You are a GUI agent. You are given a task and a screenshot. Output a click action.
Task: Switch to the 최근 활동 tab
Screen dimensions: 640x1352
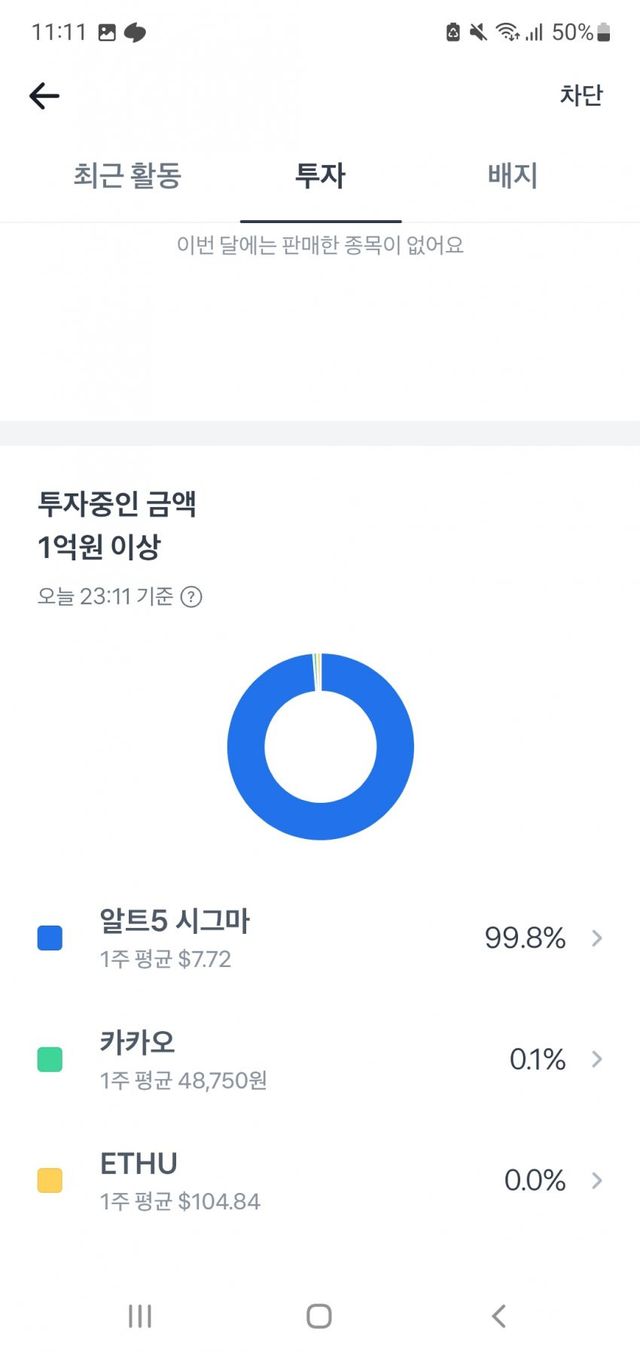tap(127, 177)
